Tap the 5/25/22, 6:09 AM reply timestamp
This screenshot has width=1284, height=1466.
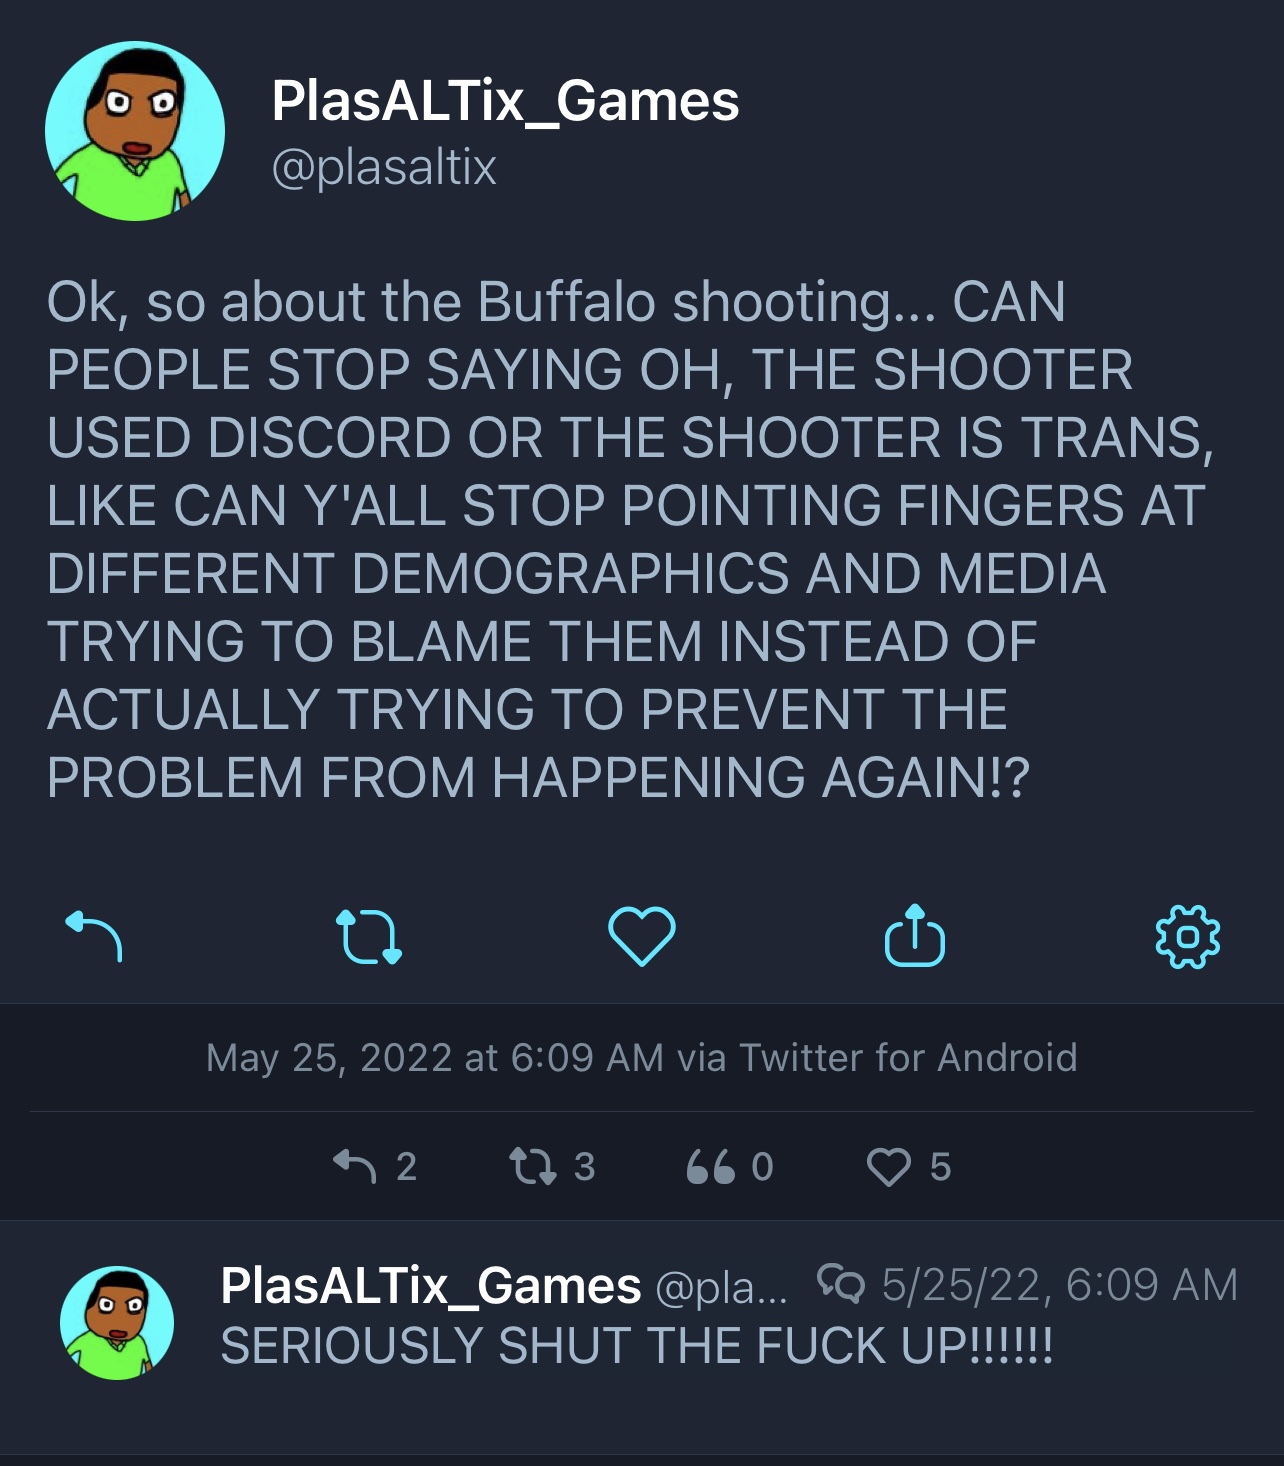[1060, 1284]
